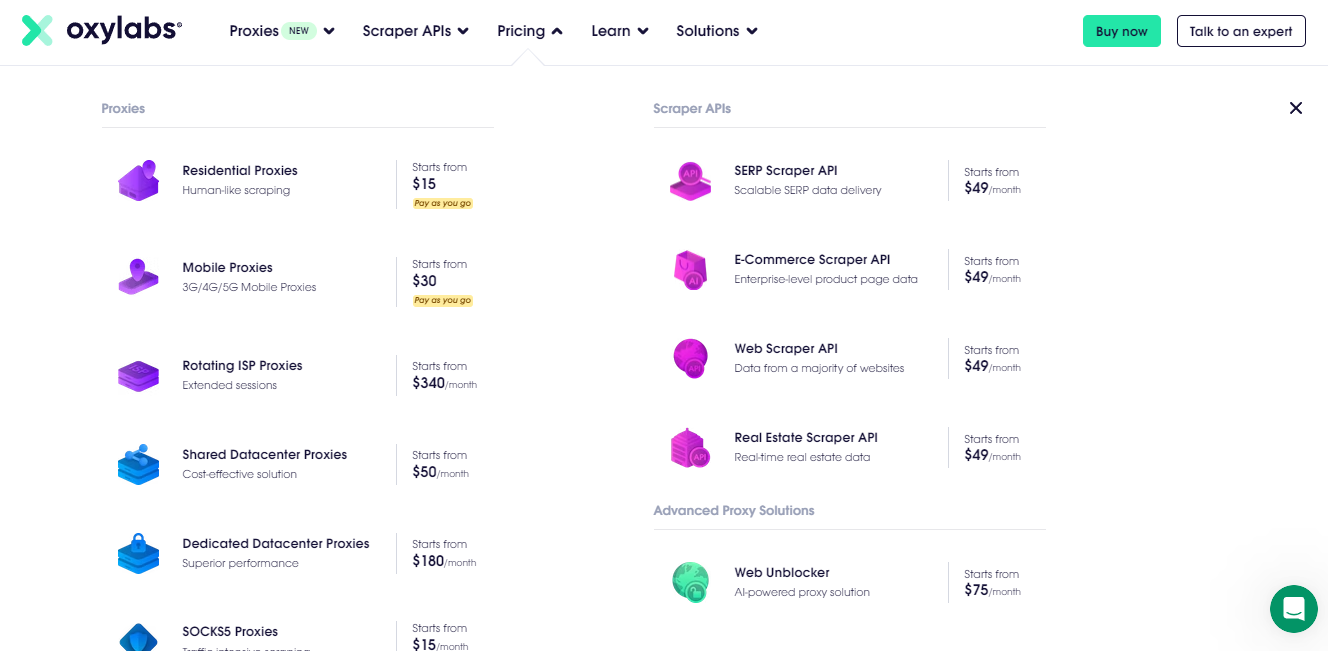Click Web Scraper API $49/month price

(992, 366)
